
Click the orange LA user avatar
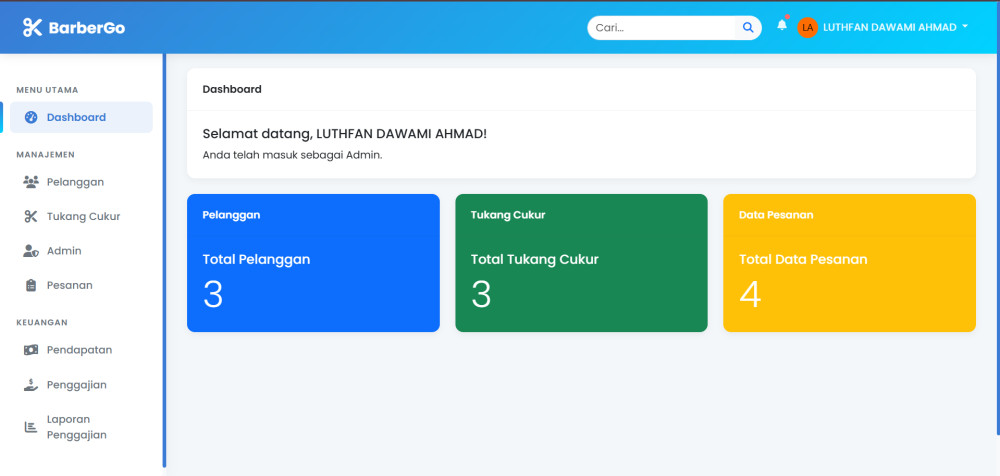(x=808, y=27)
